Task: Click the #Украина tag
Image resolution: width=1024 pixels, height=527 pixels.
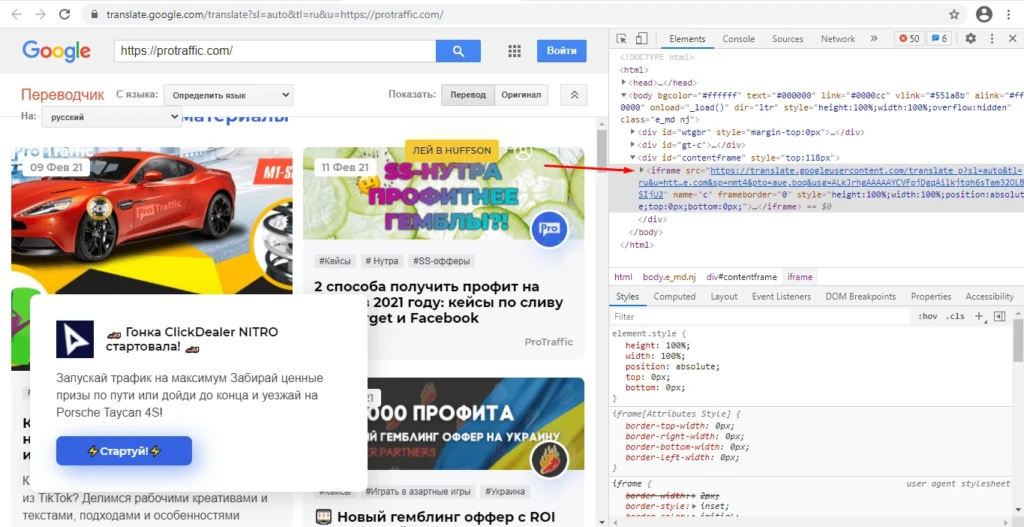Action: (x=505, y=491)
